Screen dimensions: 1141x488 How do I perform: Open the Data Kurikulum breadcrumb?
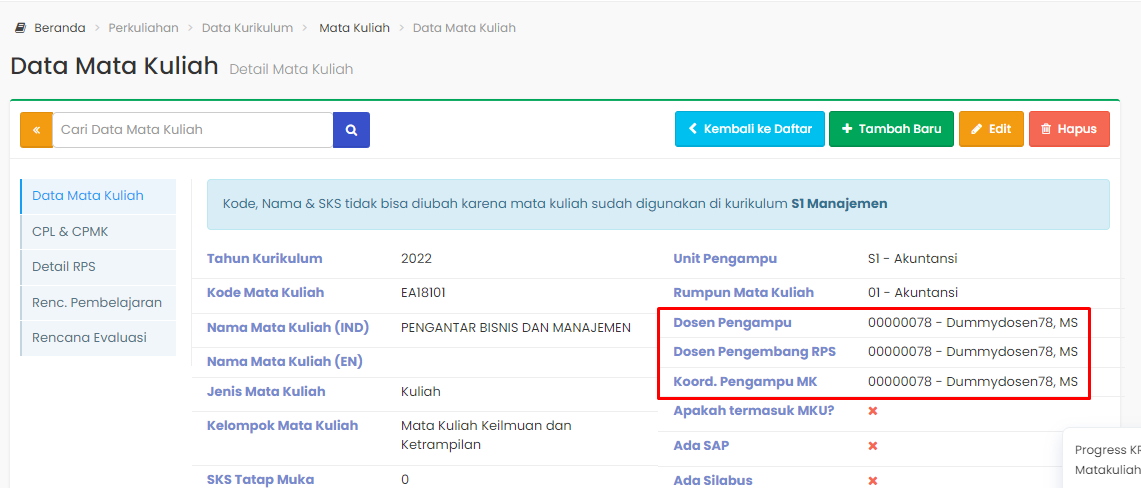click(x=247, y=28)
